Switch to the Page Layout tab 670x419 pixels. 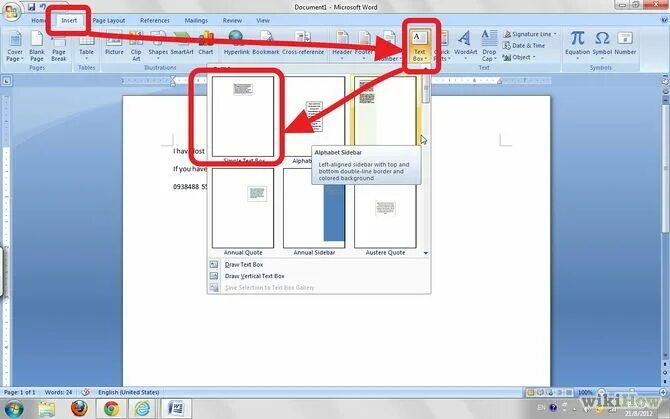pos(109,20)
